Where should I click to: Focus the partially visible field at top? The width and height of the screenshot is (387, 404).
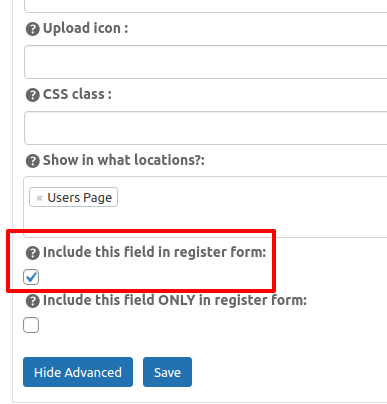coord(206,6)
